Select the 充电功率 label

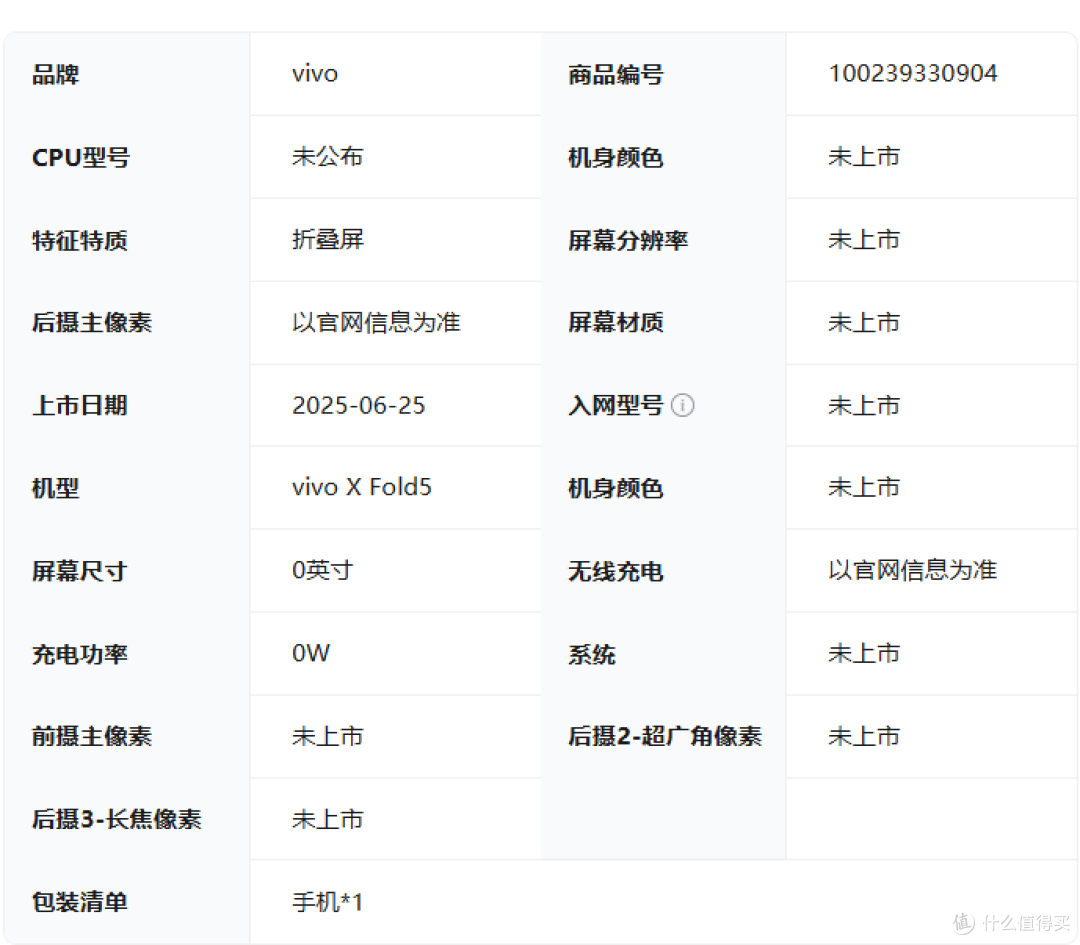(79, 654)
